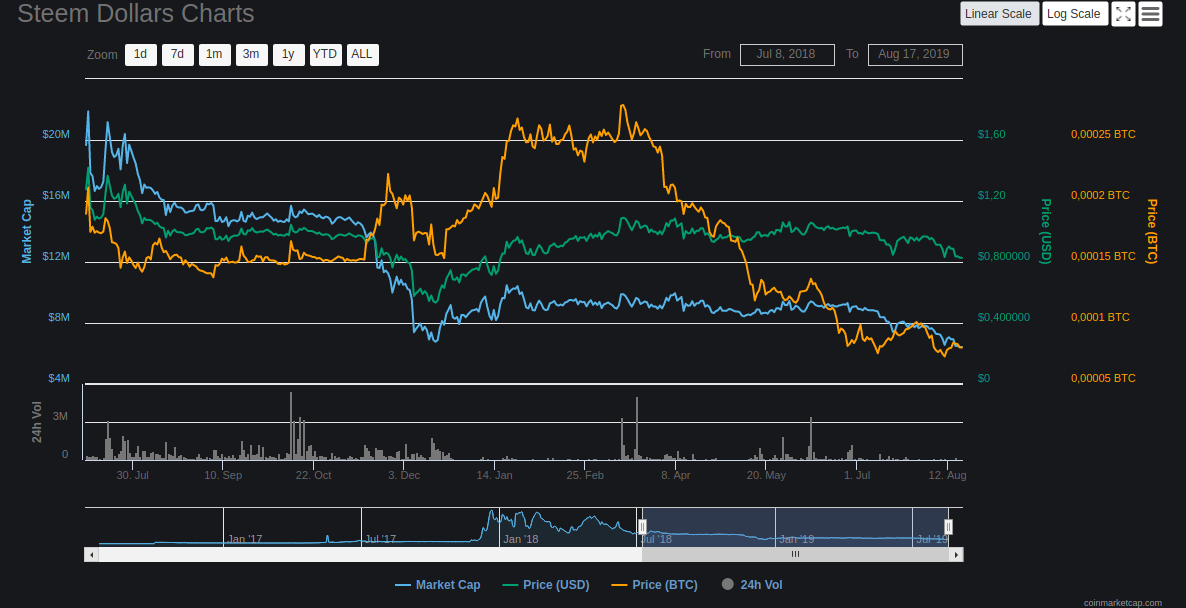Set zoom range to 1d
The width and height of the screenshot is (1186, 608).
pyautogui.click(x=141, y=54)
